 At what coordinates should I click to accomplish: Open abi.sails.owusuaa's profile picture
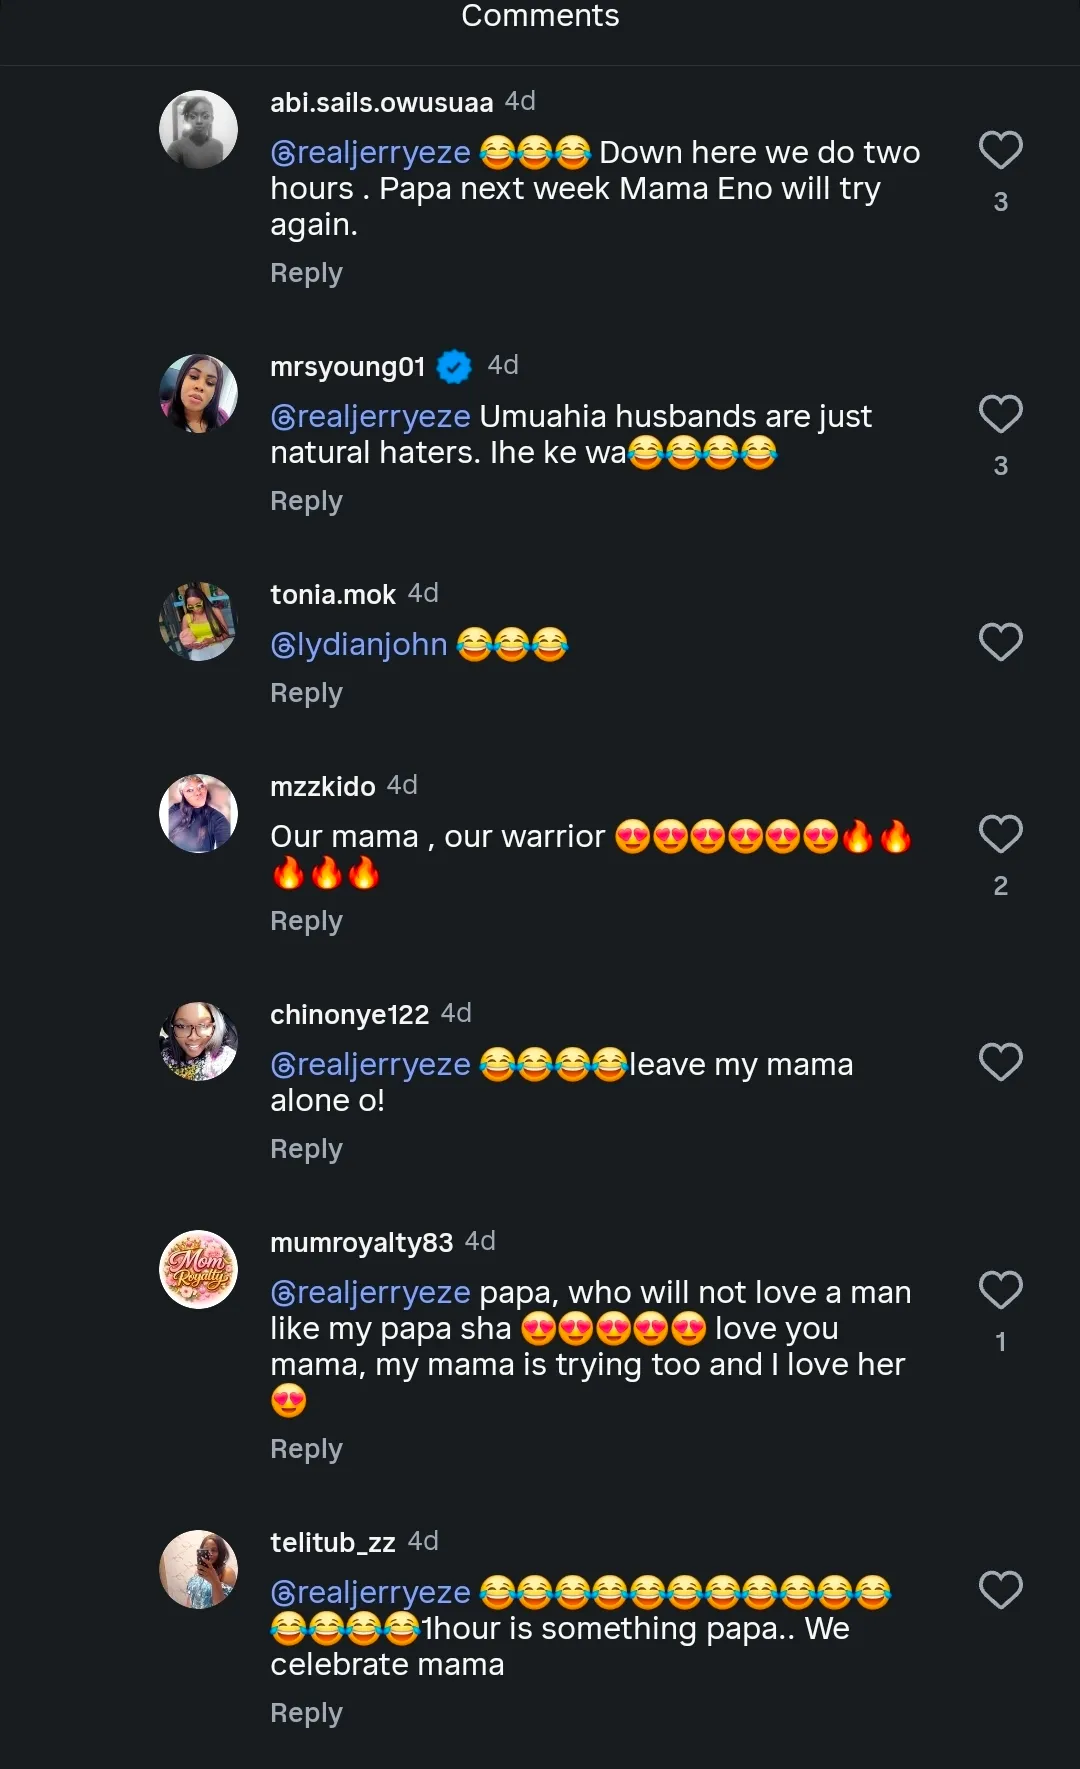pos(198,130)
